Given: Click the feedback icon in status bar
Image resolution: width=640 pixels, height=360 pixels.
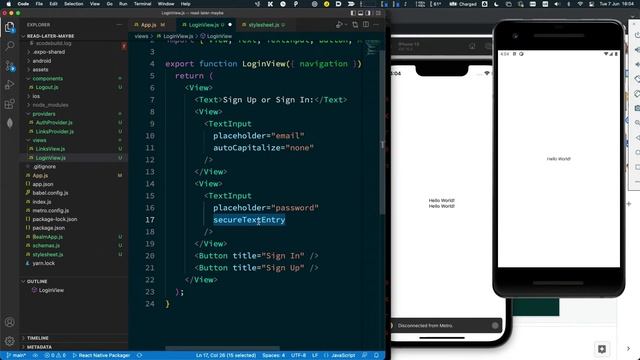Looking at the screenshot, I should 364,356.
